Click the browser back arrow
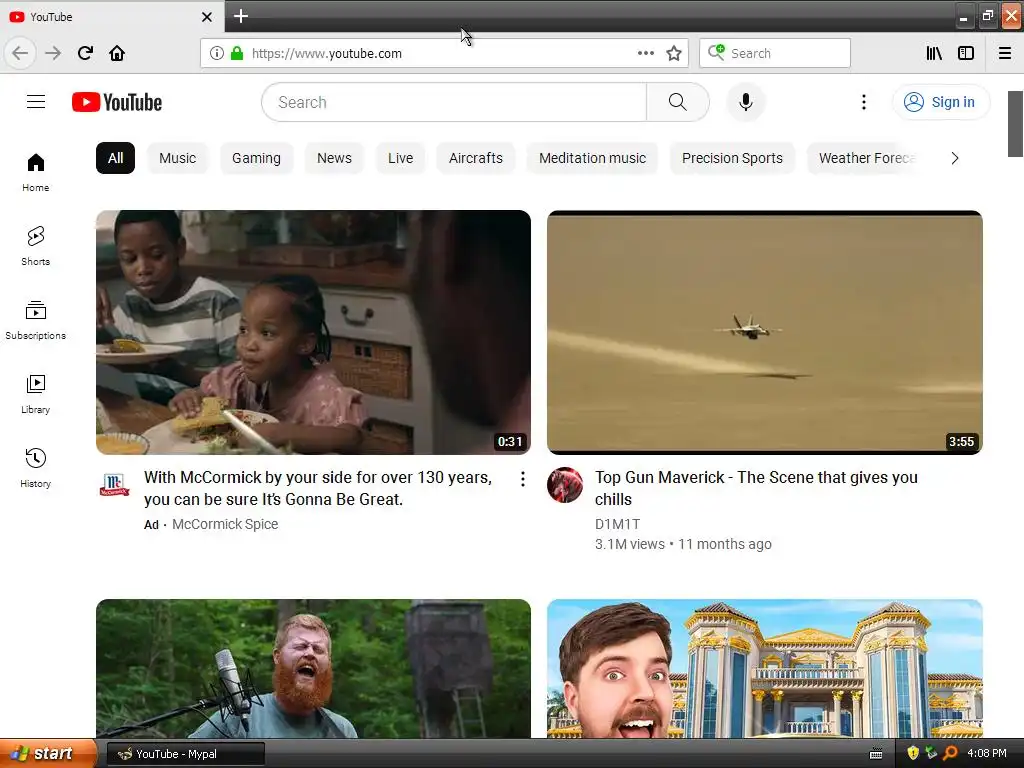Image resolution: width=1024 pixels, height=768 pixels. pos(20,53)
